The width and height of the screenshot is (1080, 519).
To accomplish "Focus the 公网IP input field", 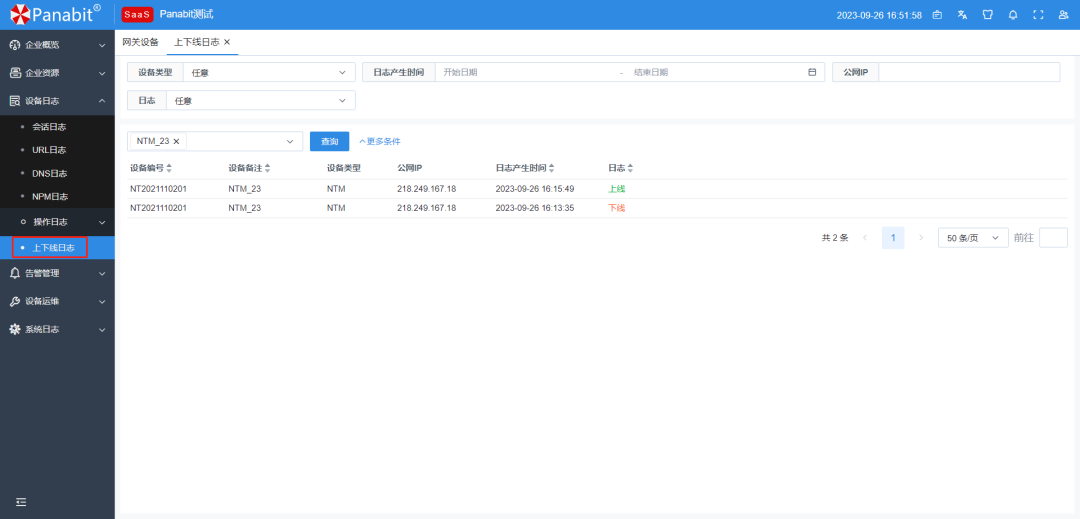I will pyautogui.click(x=969, y=72).
